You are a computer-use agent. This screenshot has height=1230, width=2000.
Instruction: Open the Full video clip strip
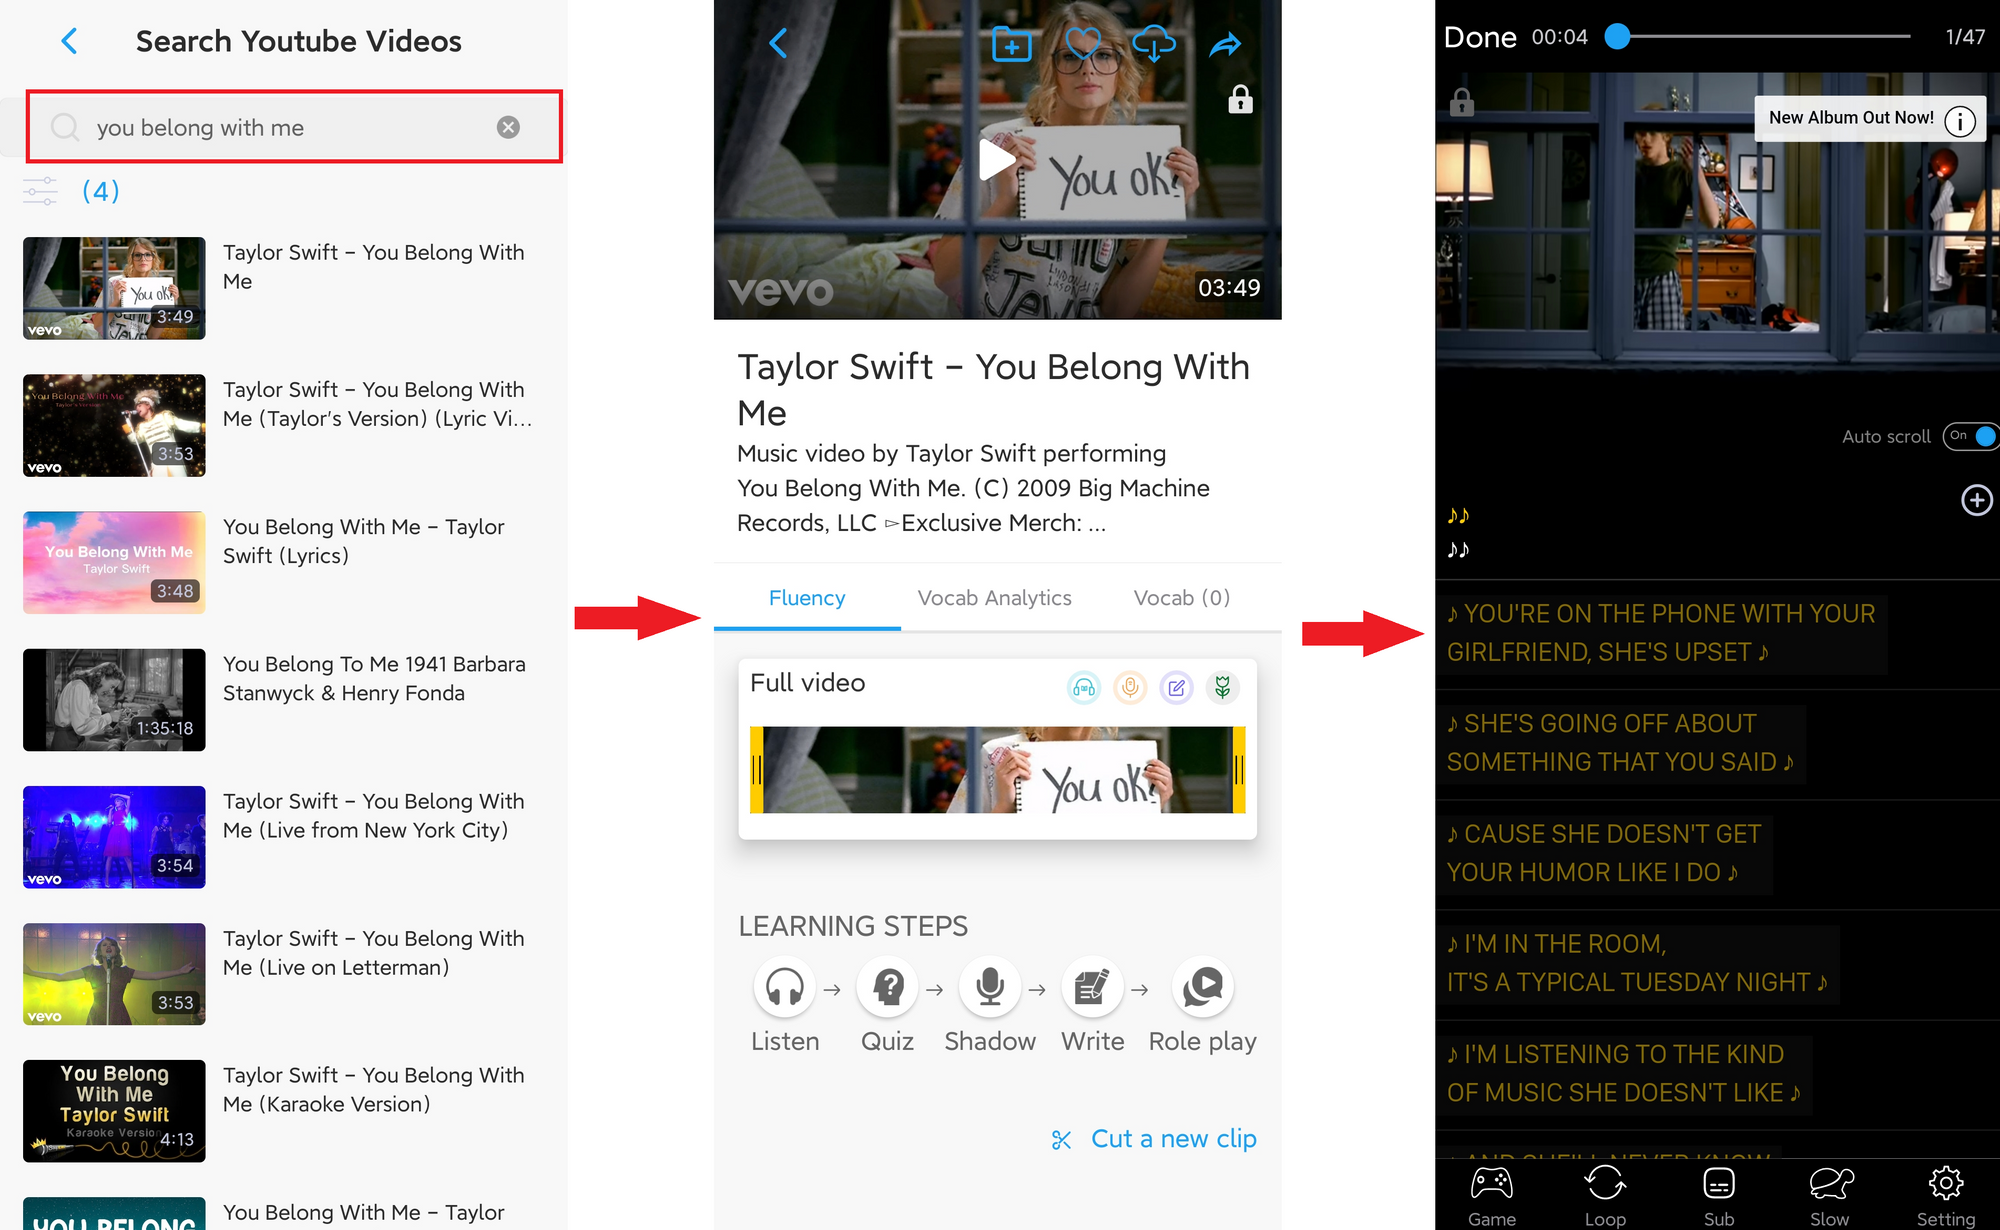(x=998, y=769)
